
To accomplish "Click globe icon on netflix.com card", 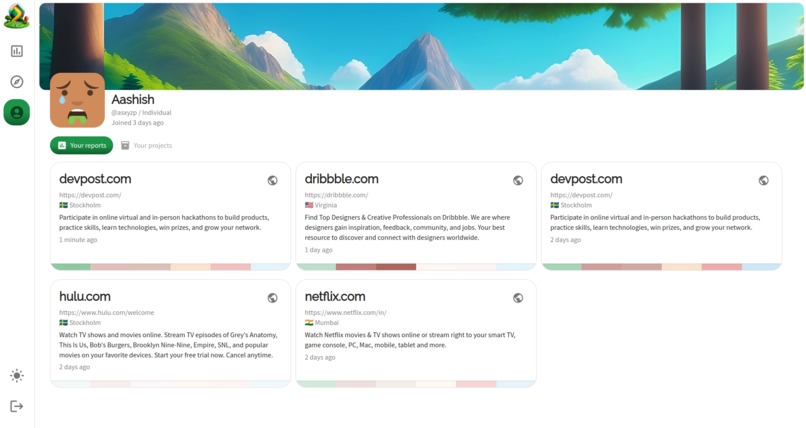I will point(518,298).
